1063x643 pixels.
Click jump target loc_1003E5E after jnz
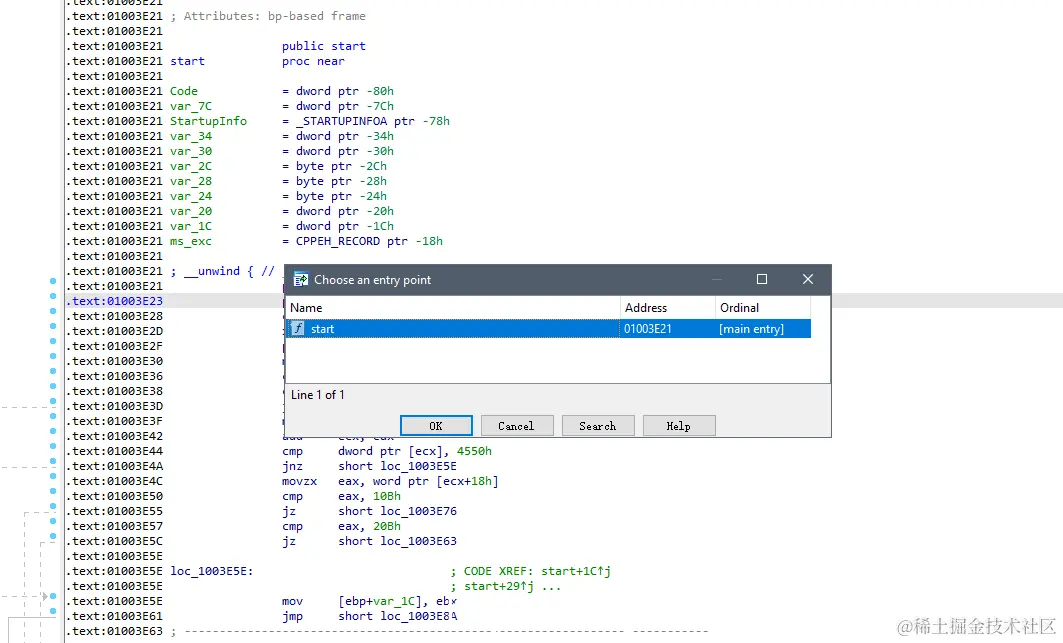pyautogui.click(x=418, y=466)
